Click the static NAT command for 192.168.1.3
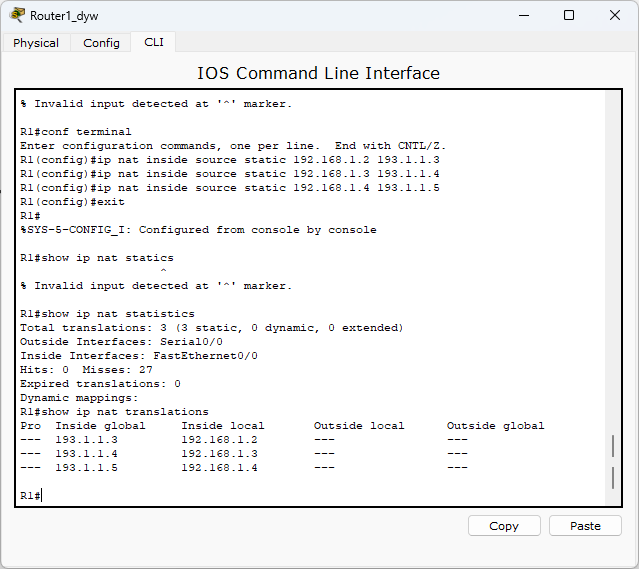This screenshot has width=639, height=569. pos(230,174)
